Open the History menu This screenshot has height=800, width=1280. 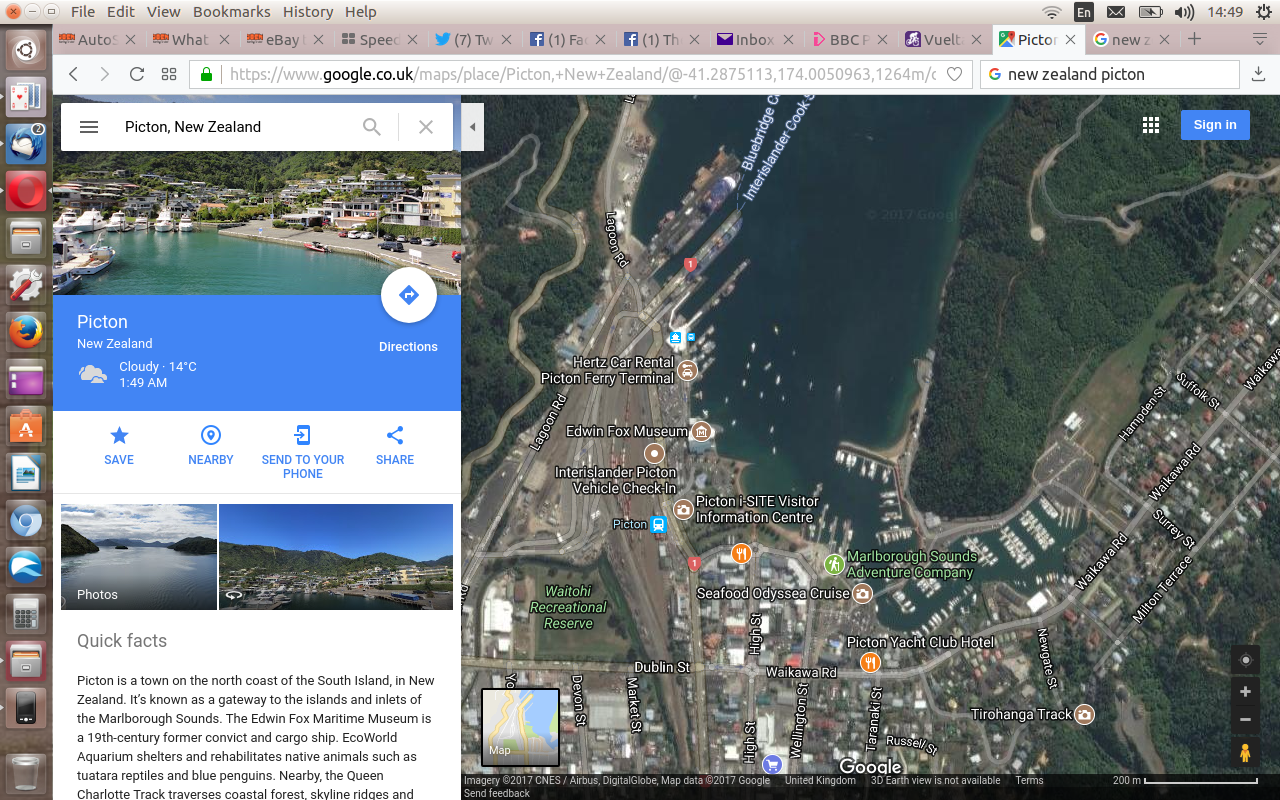(308, 12)
